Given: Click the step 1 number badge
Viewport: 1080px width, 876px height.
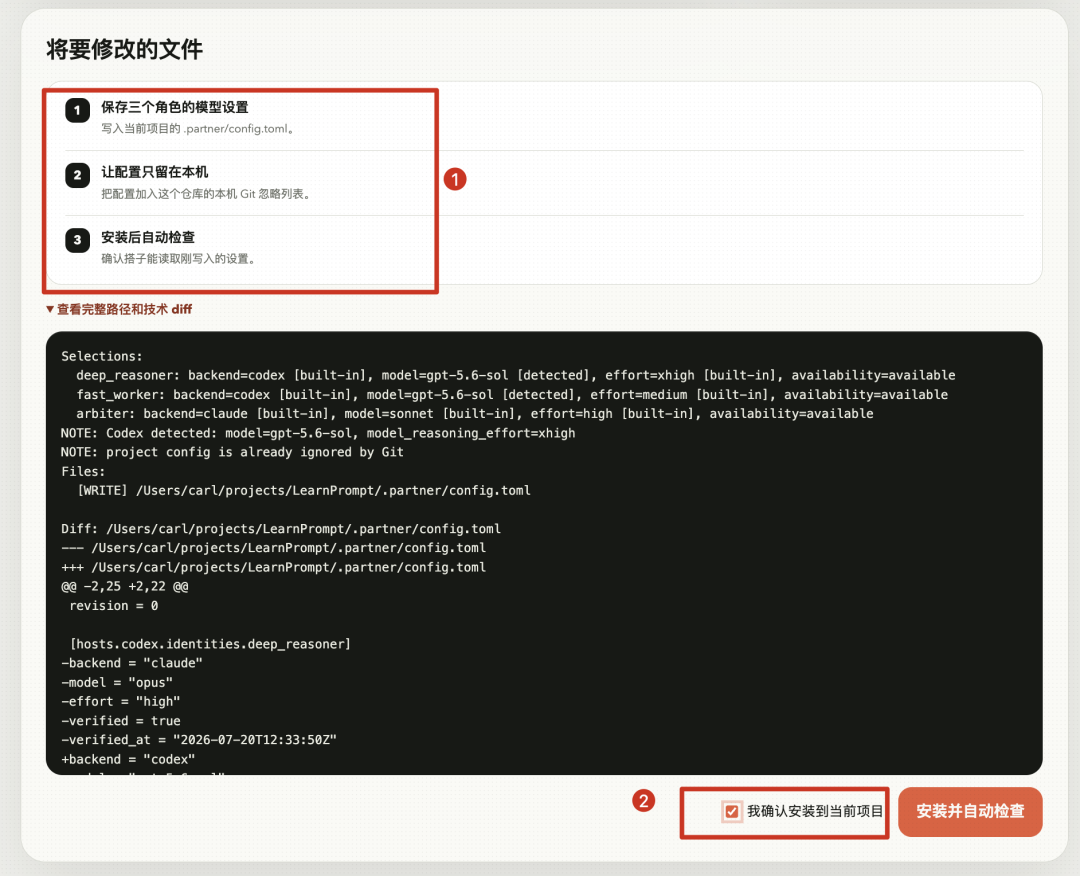Looking at the screenshot, I should pyautogui.click(x=77, y=110).
